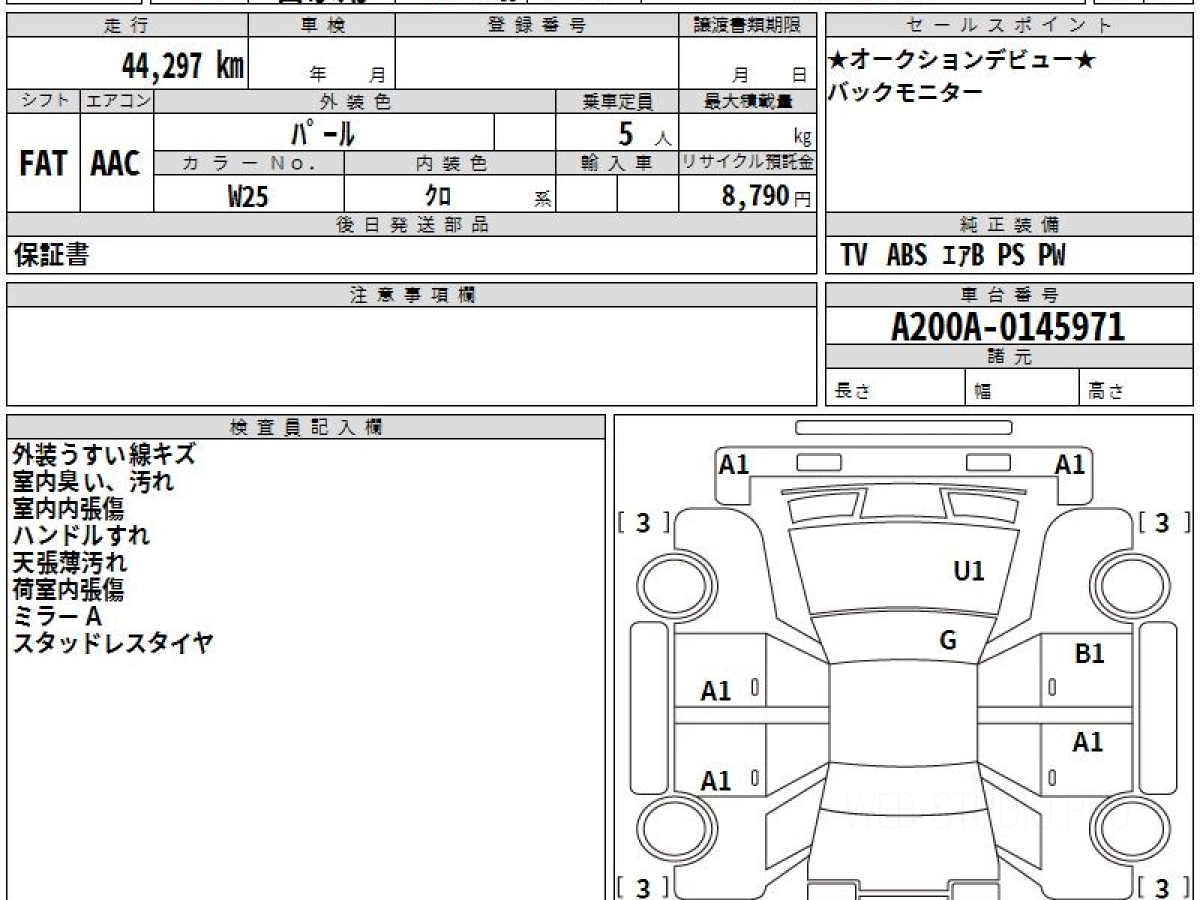Select the note スタッドレスタイヤ
The width and height of the screenshot is (1200, 900).
pos(113,643)
